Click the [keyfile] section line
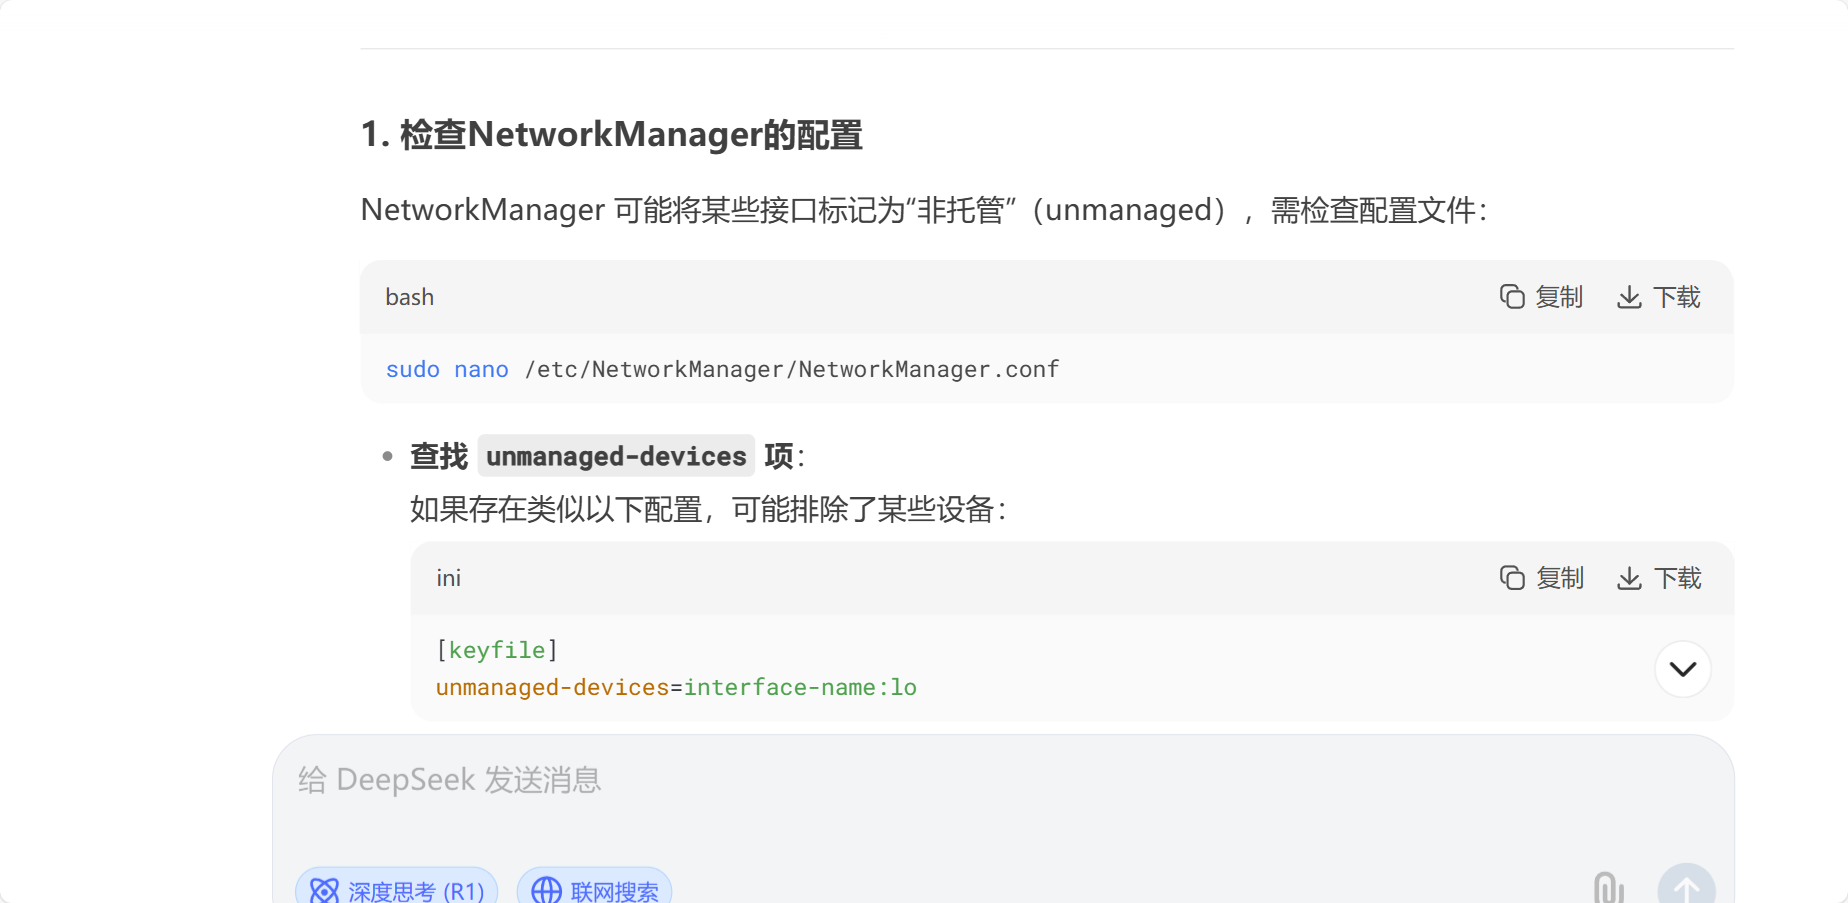The image size is (1848, 903). [497, 650]
